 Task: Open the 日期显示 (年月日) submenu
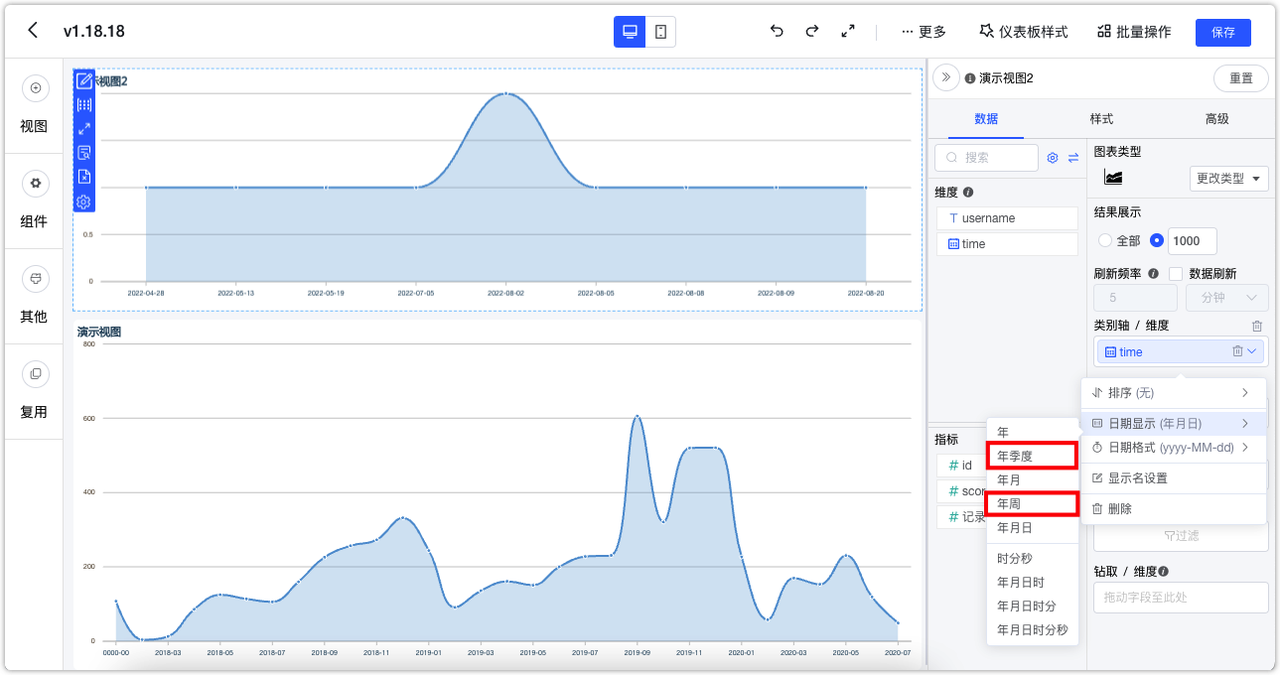click(1173, 424)
